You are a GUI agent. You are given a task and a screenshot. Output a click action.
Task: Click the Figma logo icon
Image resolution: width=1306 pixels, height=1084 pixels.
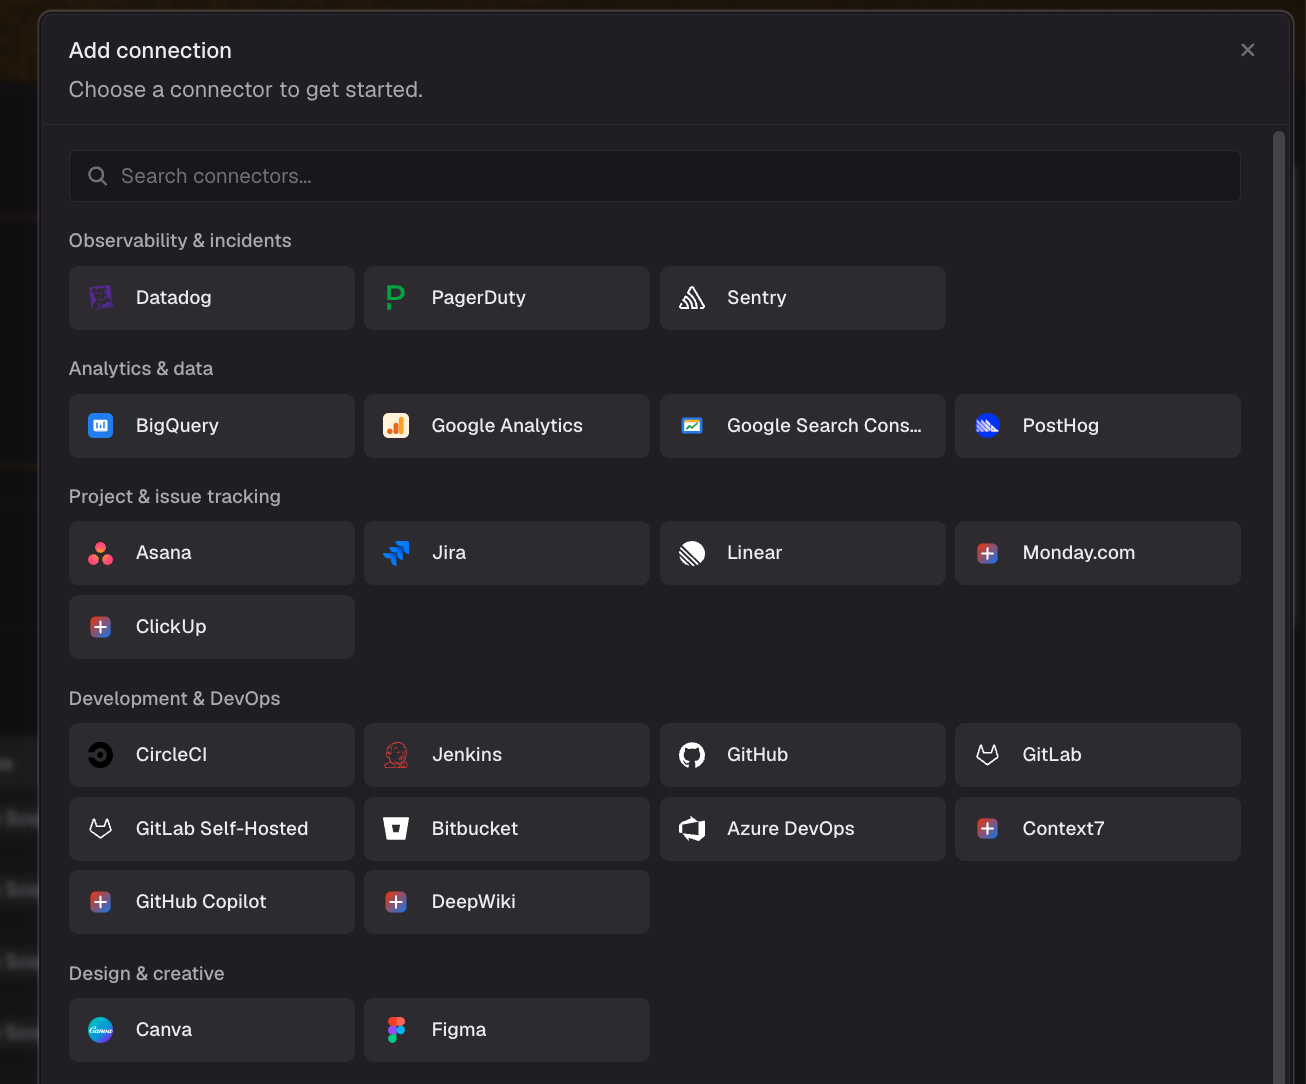396,1030
